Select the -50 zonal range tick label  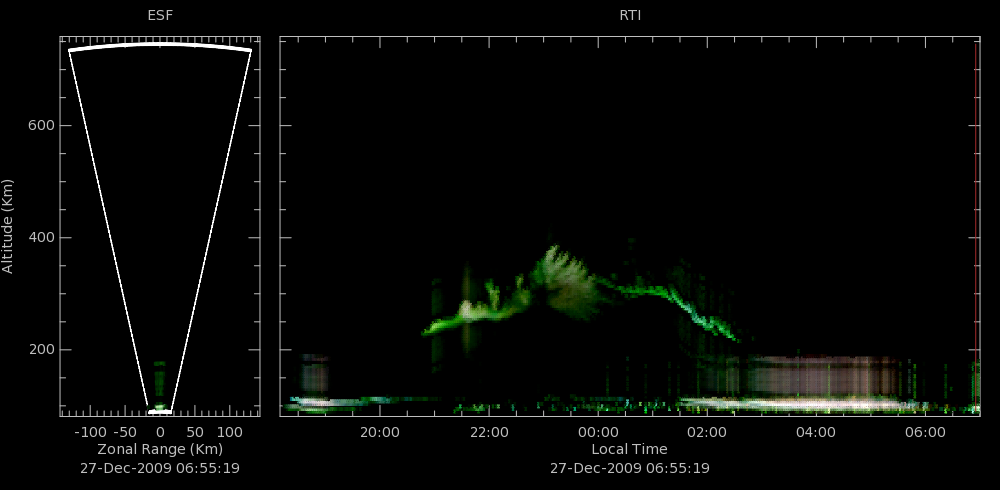click(x=125, y=433)
